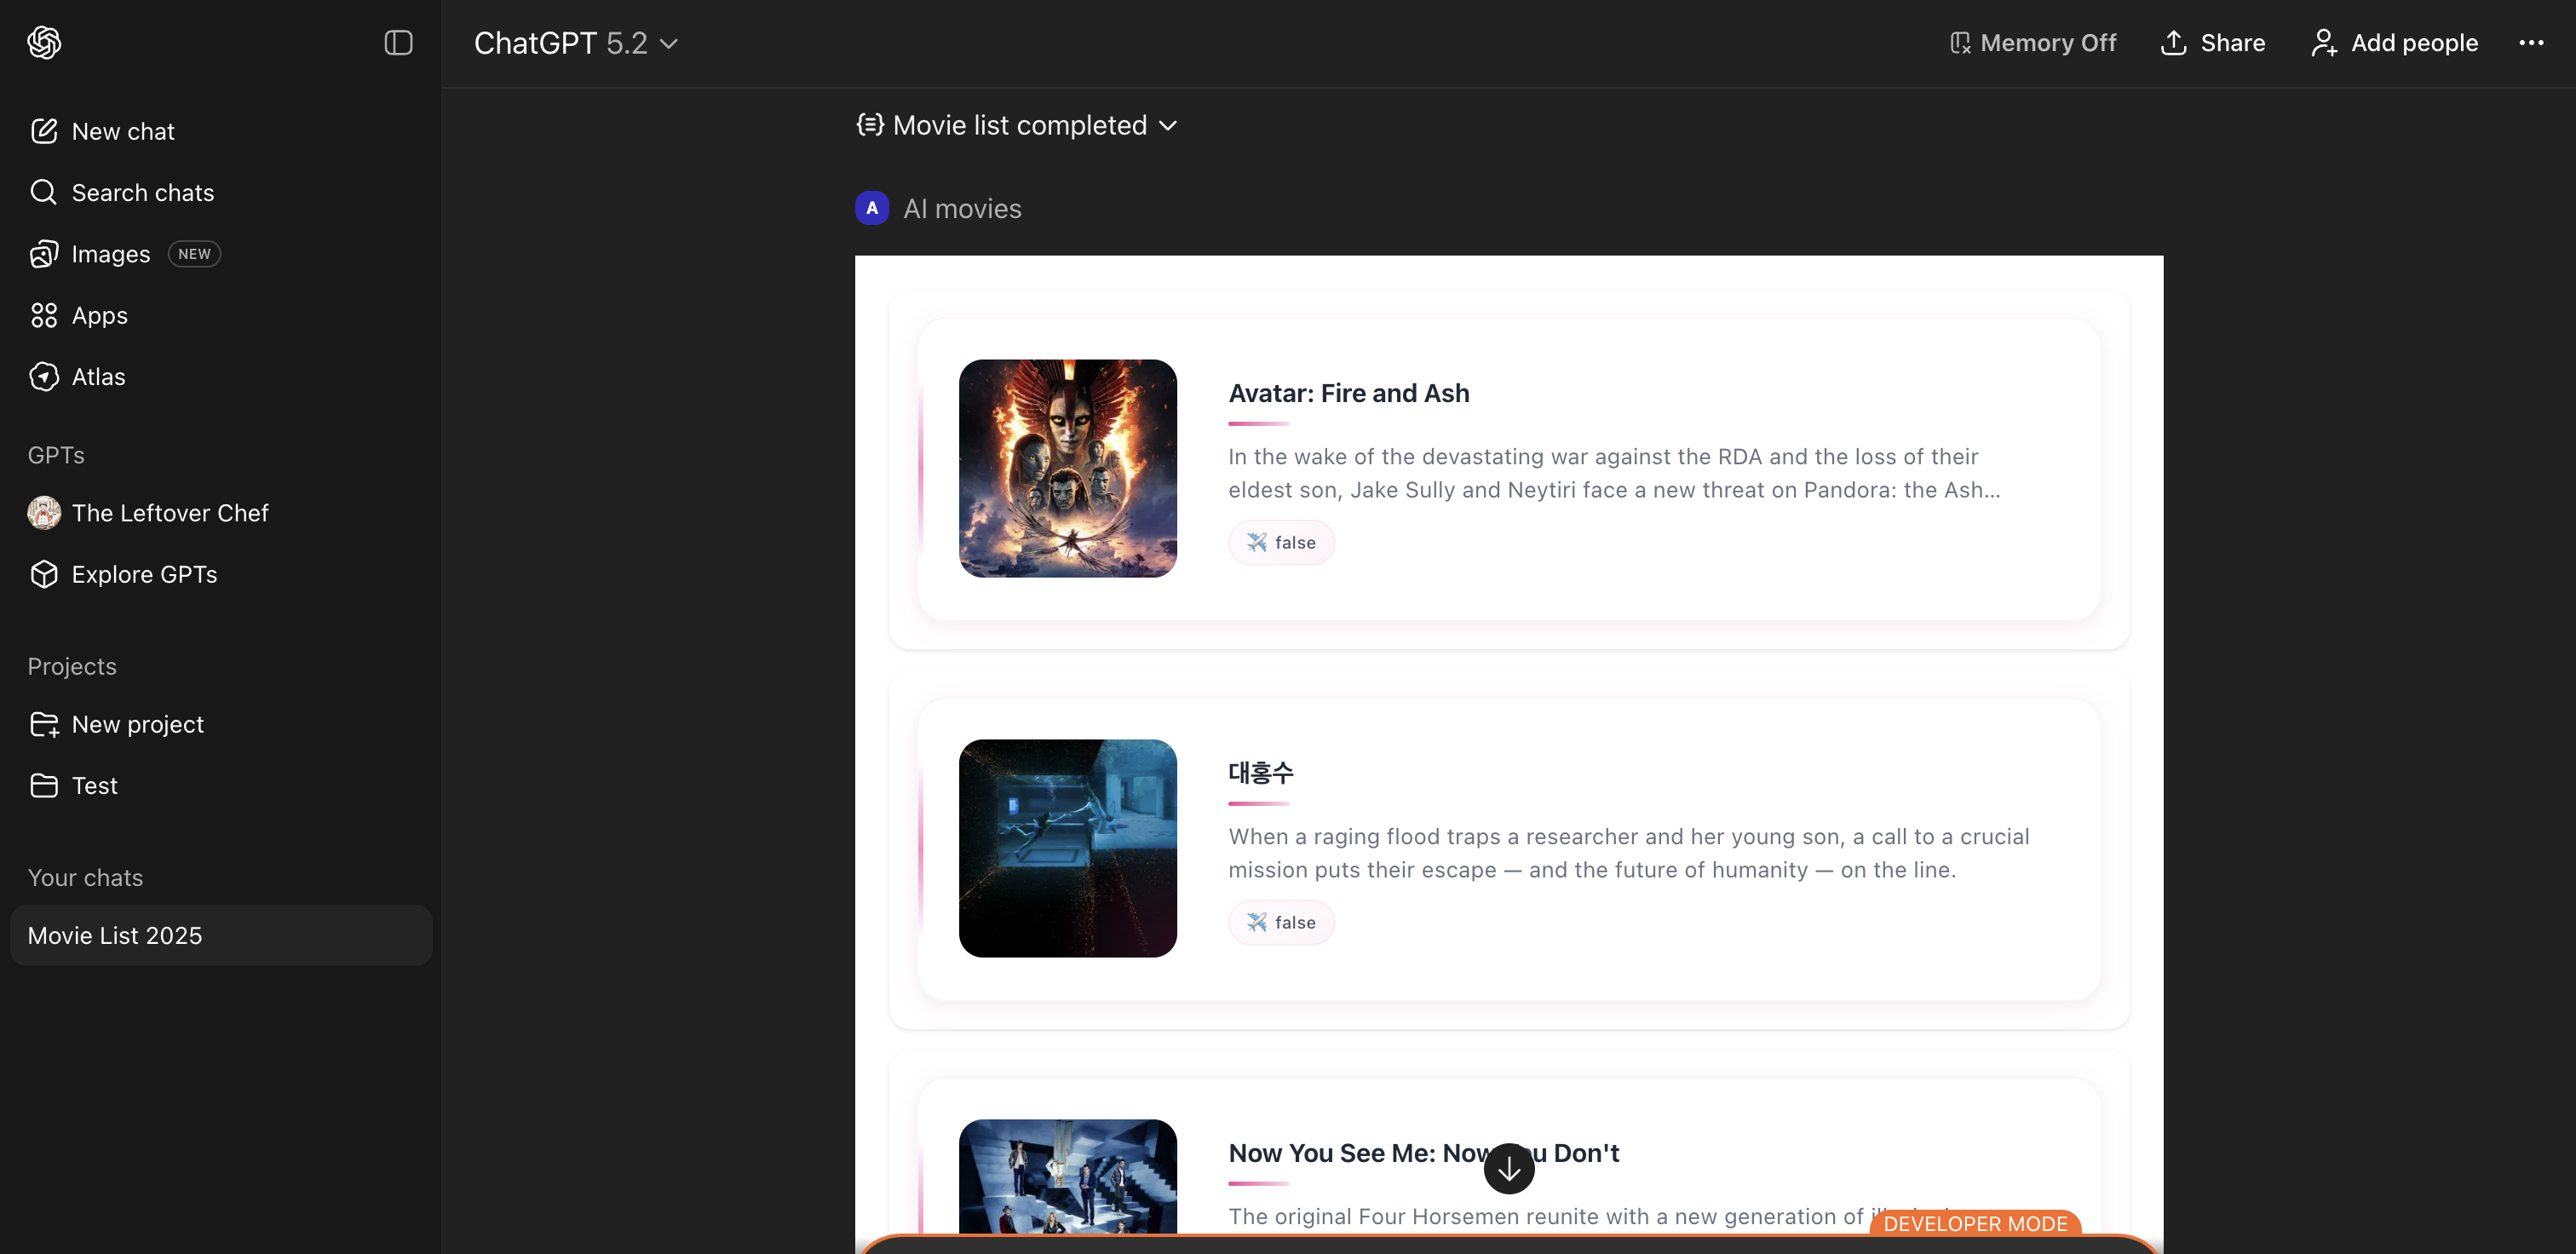Start a new chat
Image resolution: width=2576 pixels, height=1254 pixels.
point(122,130)
